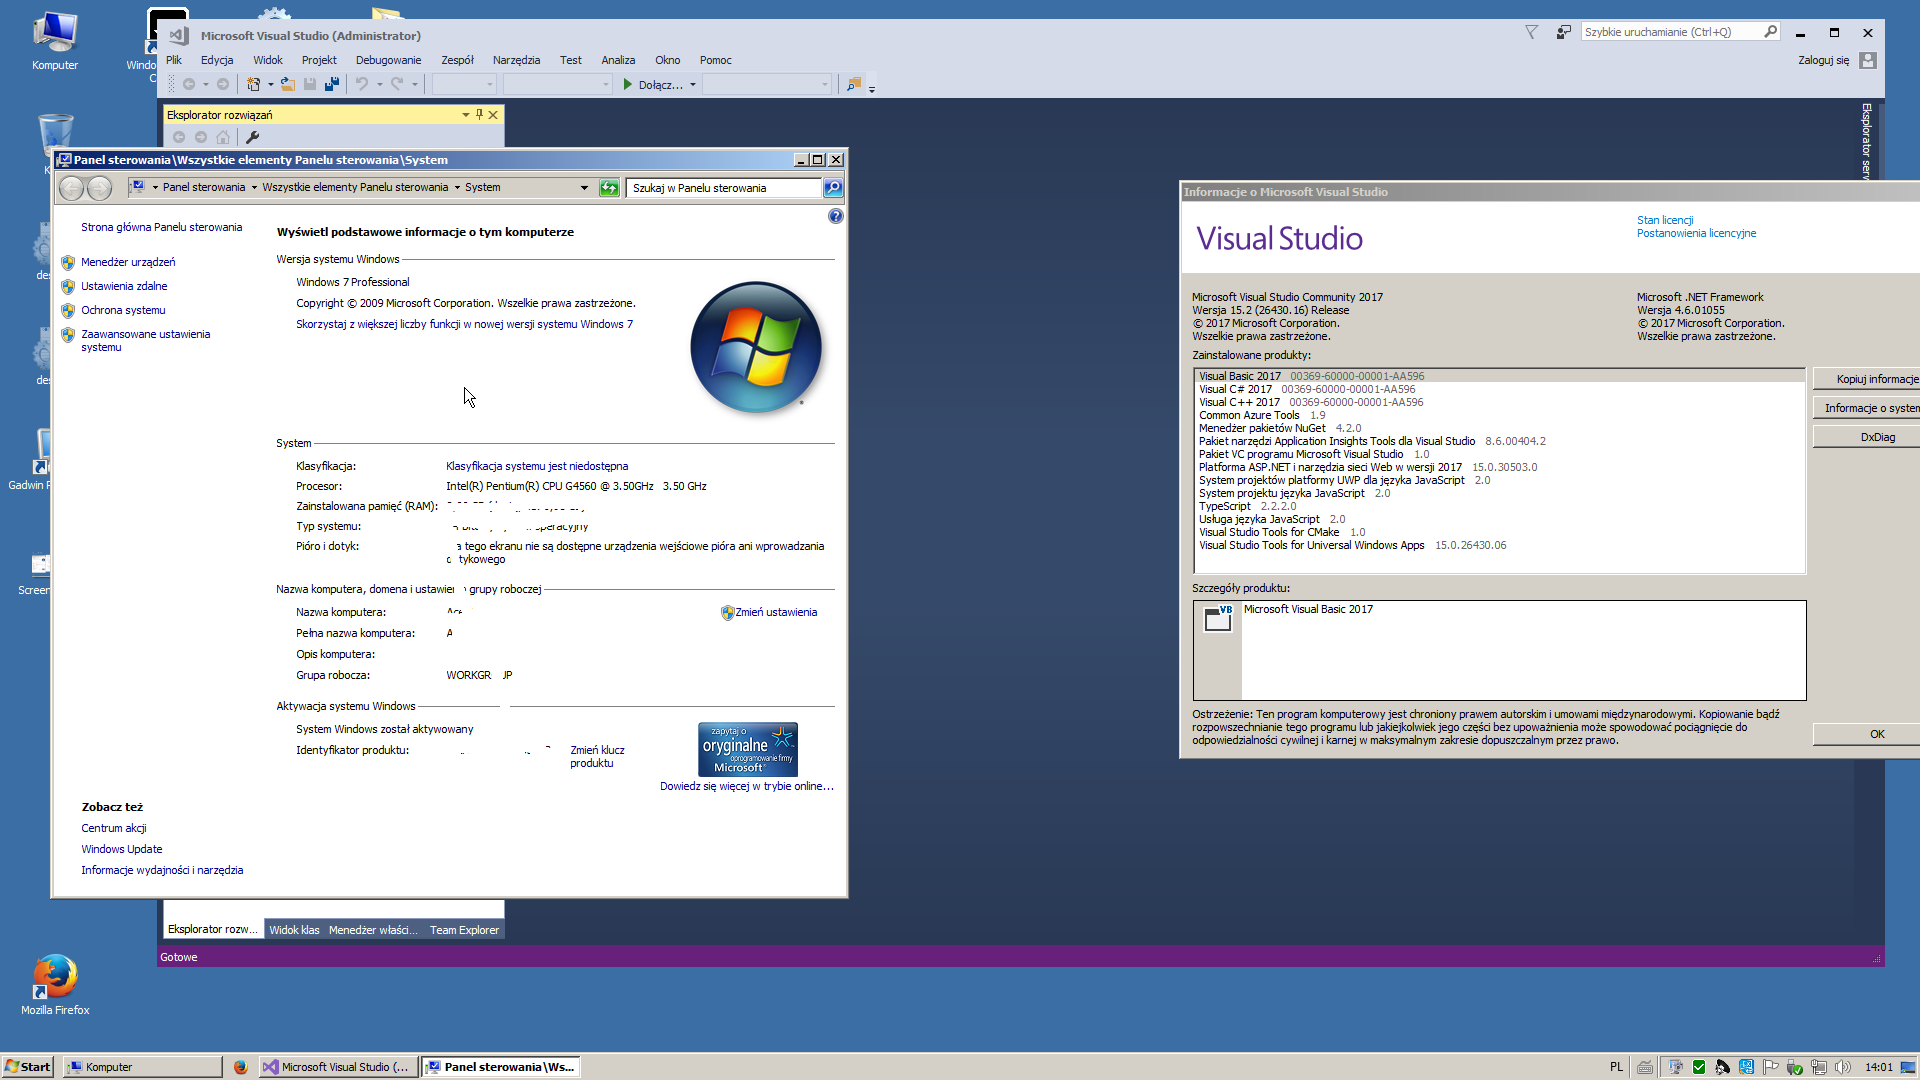1920x1080 pixels.
Task: Click the OK button in About dialog
Action: (1866, 734)
